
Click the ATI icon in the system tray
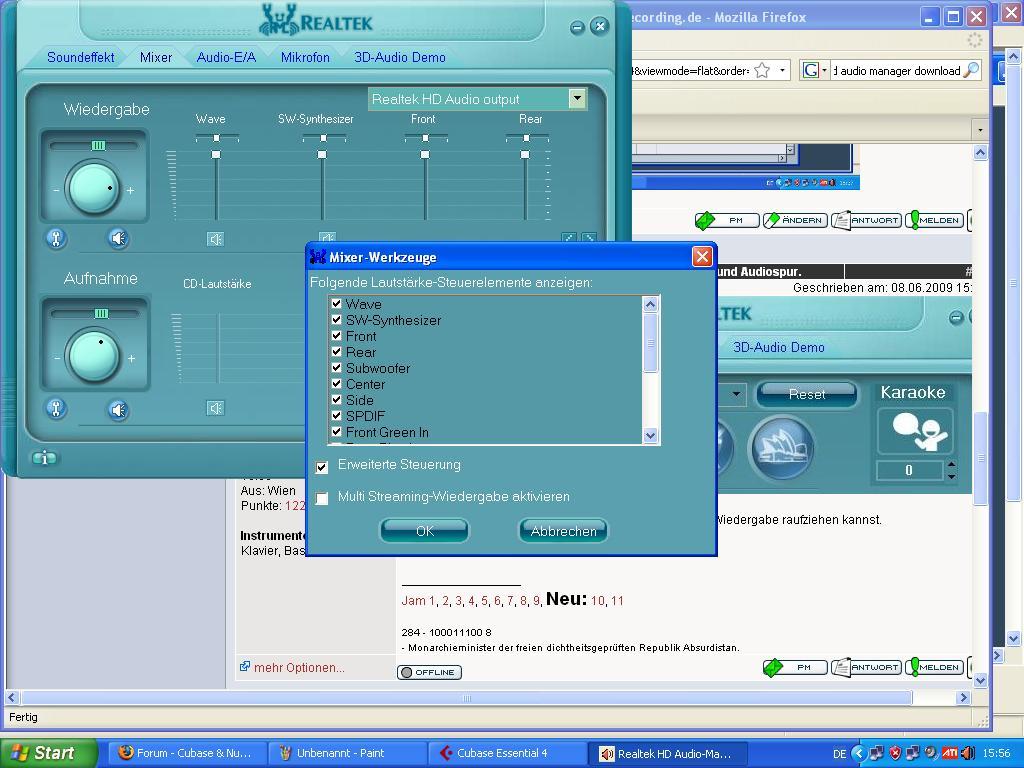coord(949,753)
